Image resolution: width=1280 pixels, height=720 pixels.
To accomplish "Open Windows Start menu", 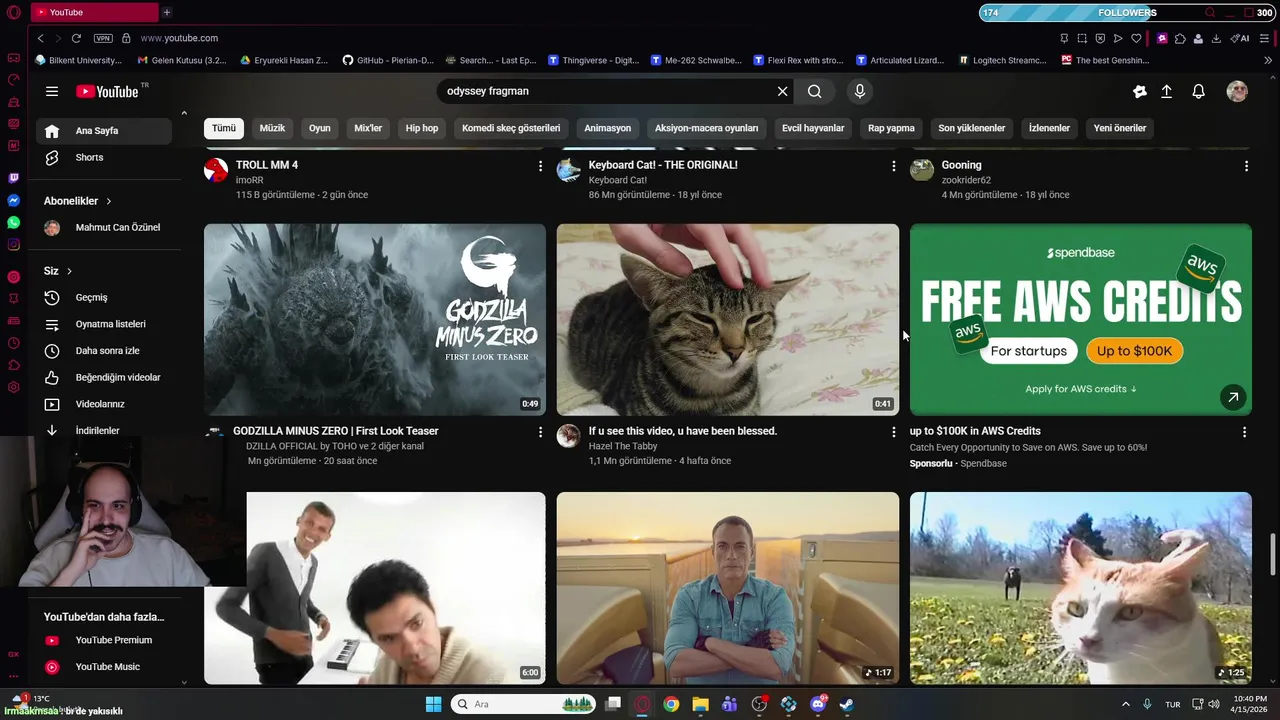I will pyautogui.click(x=433, y=704).
